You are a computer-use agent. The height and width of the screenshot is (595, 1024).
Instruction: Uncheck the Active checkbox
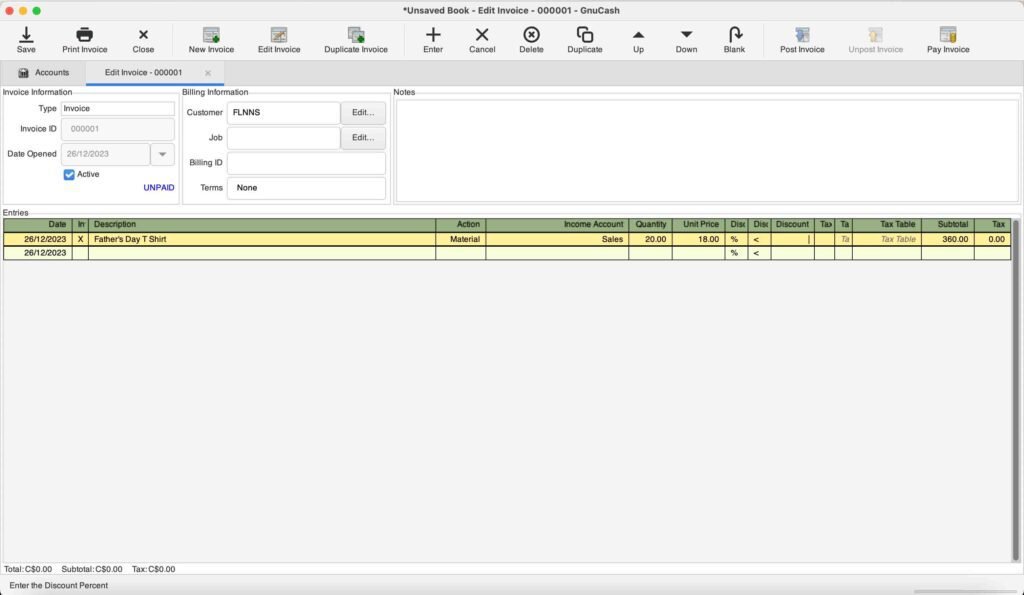[69, 174]
